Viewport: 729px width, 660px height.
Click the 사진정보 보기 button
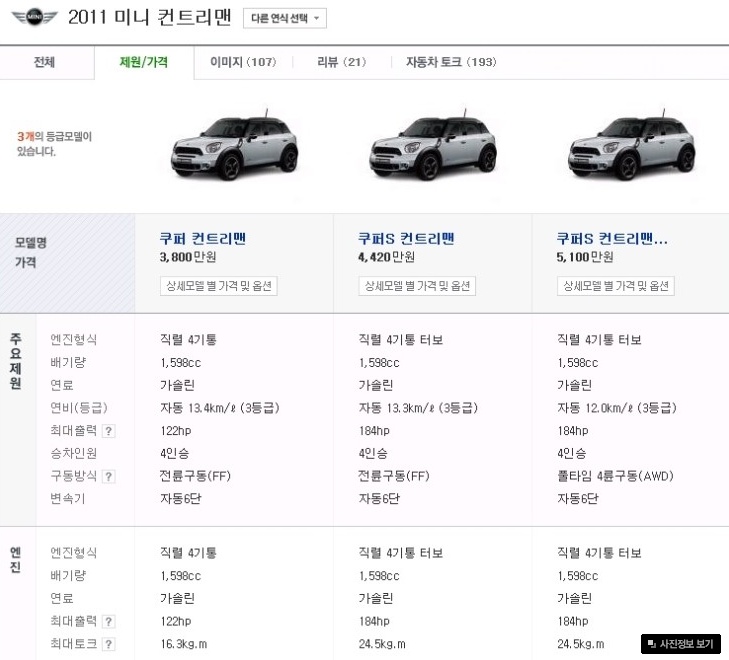[x=681, y=644]
